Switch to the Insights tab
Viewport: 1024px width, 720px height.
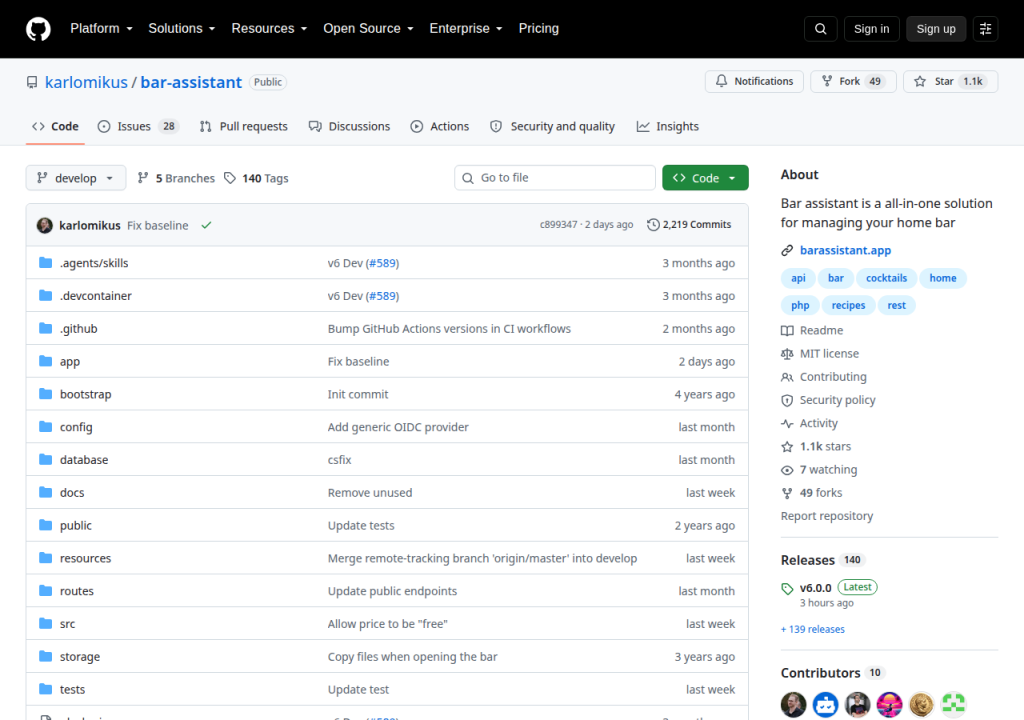click(667, 126)
